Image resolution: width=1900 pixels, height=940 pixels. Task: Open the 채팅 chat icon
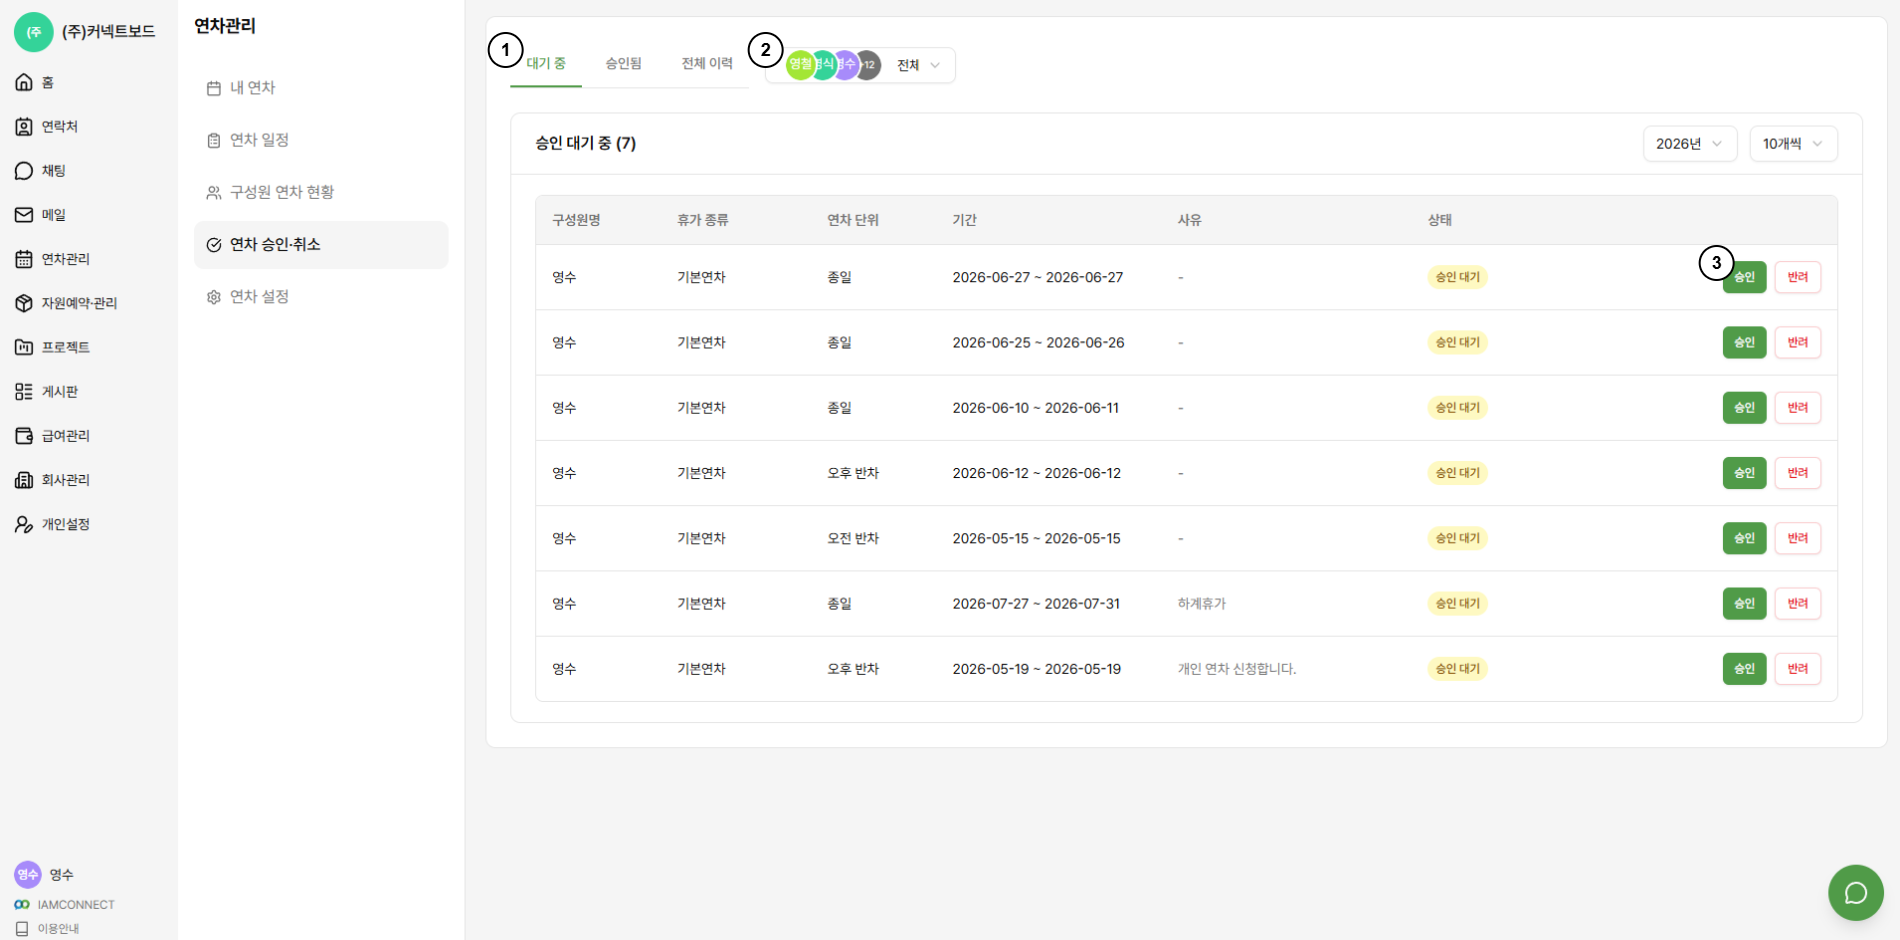24,171
